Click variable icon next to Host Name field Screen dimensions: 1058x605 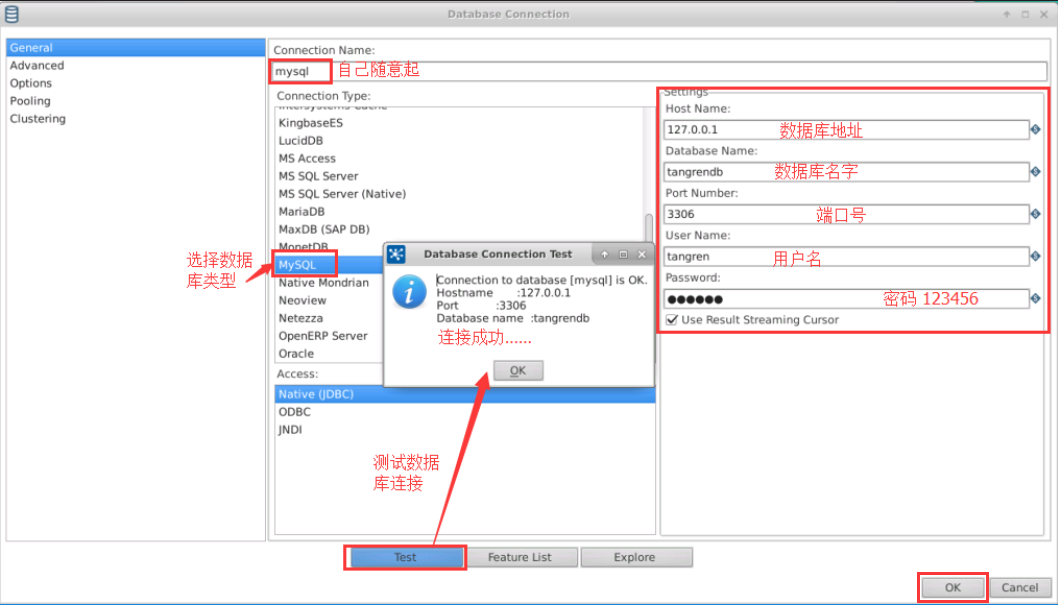point(1035,129)
